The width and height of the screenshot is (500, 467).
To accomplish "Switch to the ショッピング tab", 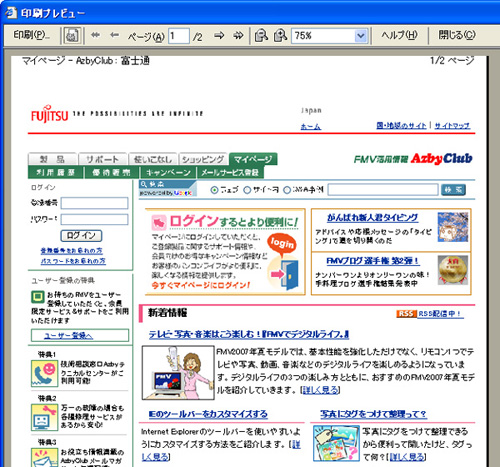I will tap(203, 159).
